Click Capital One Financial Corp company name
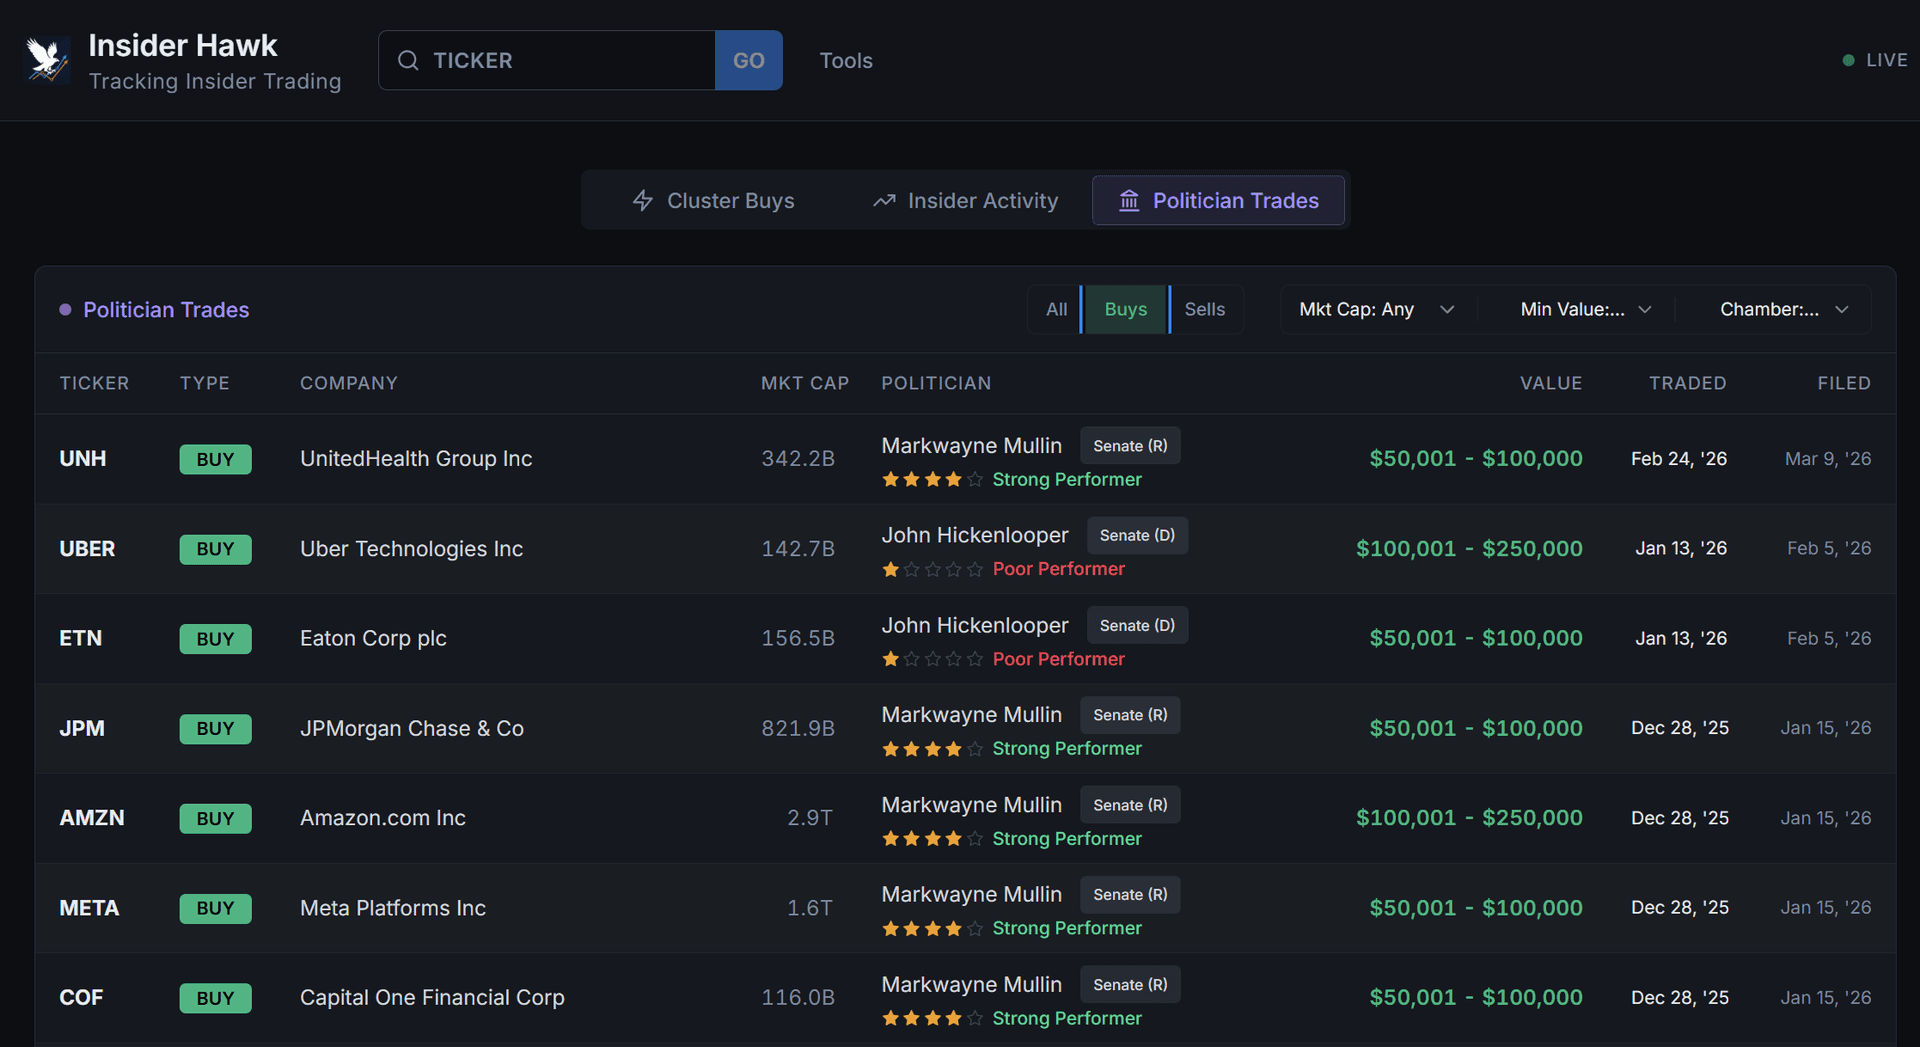The height and width of the screenshot is (1047, 1920). (x=432, y=998)
